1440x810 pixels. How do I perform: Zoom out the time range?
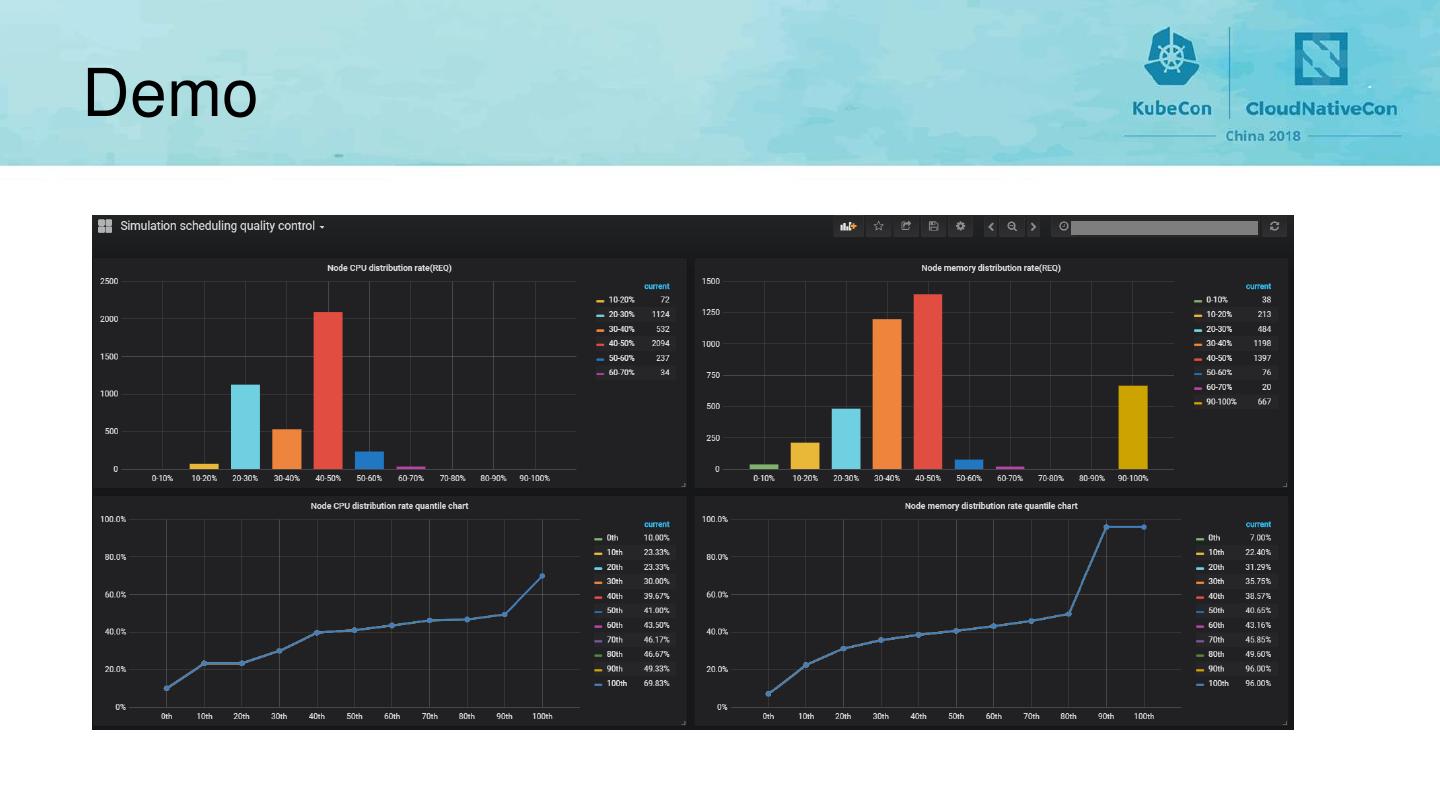point(1012,227)
